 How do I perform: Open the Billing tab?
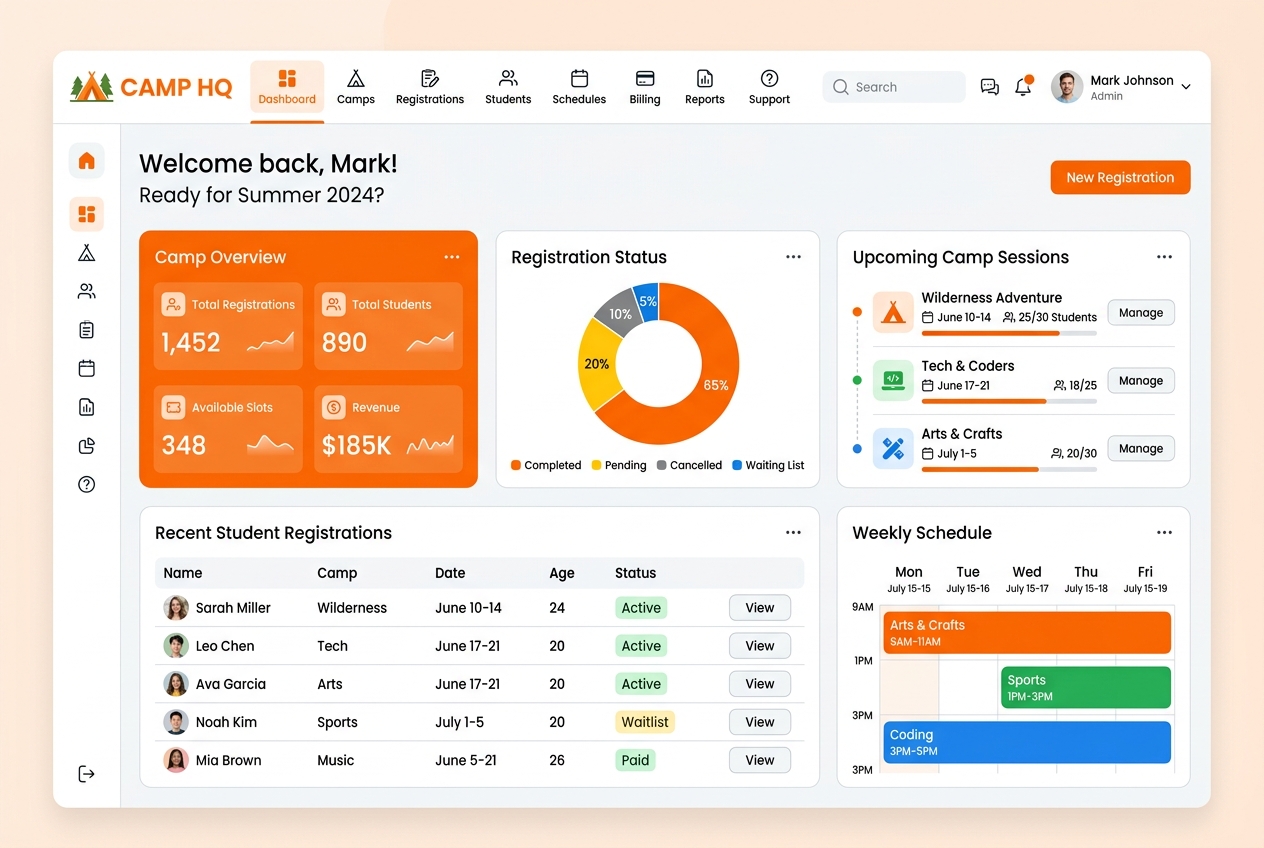[x=645, y=88]
